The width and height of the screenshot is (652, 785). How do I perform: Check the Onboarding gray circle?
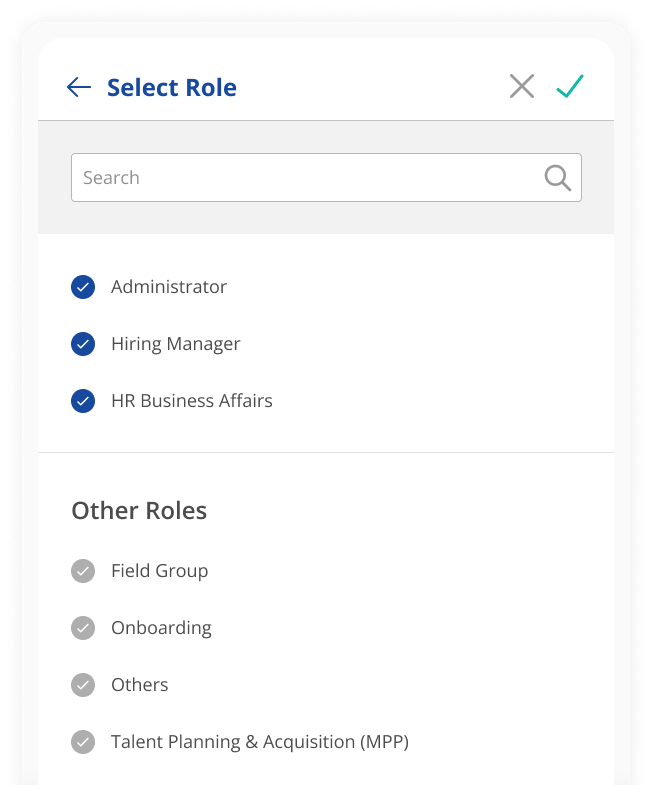point(83,628)
